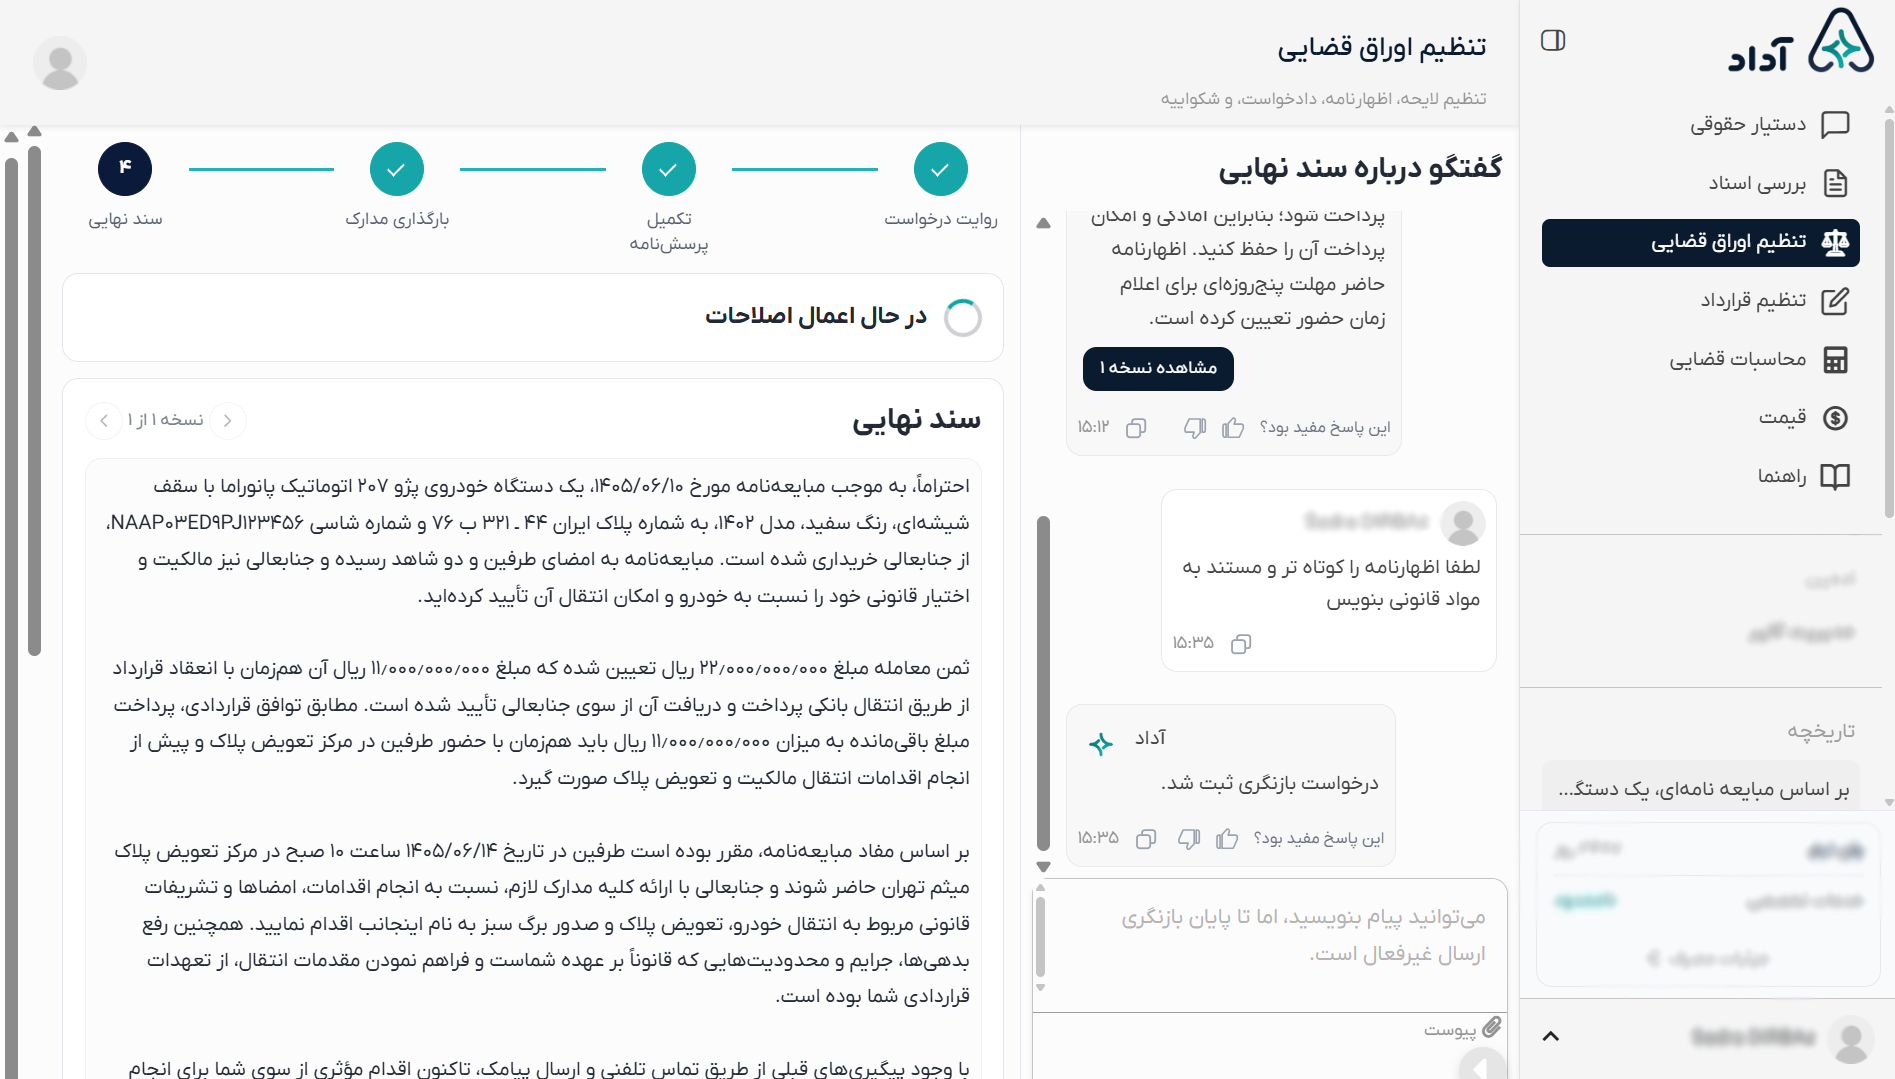Click the chat scroll-up arrow

pyautogui.click(x=1043, y=224)
